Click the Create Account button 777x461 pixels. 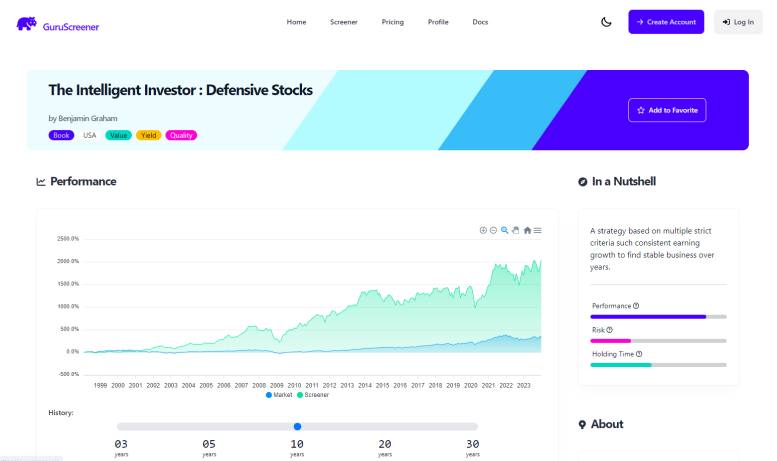[666, 22]
